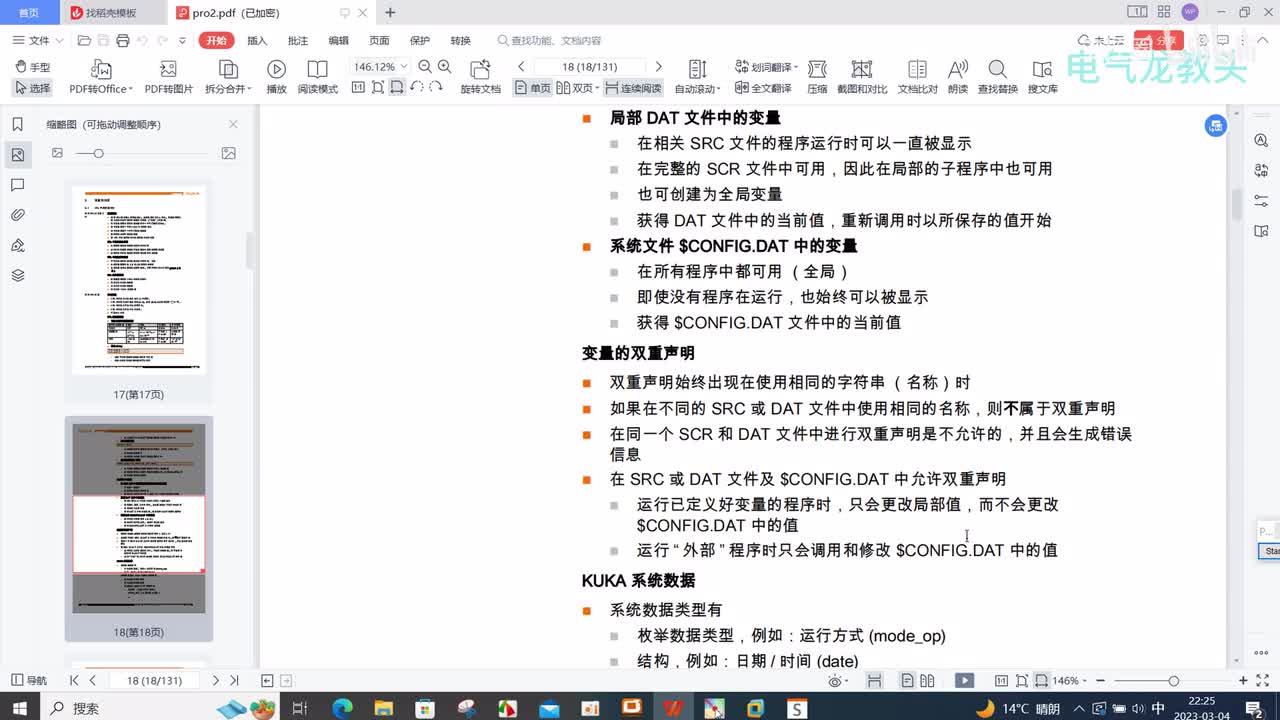
Task: Switch to the 转换 ribbon tab
Action: 460,40
